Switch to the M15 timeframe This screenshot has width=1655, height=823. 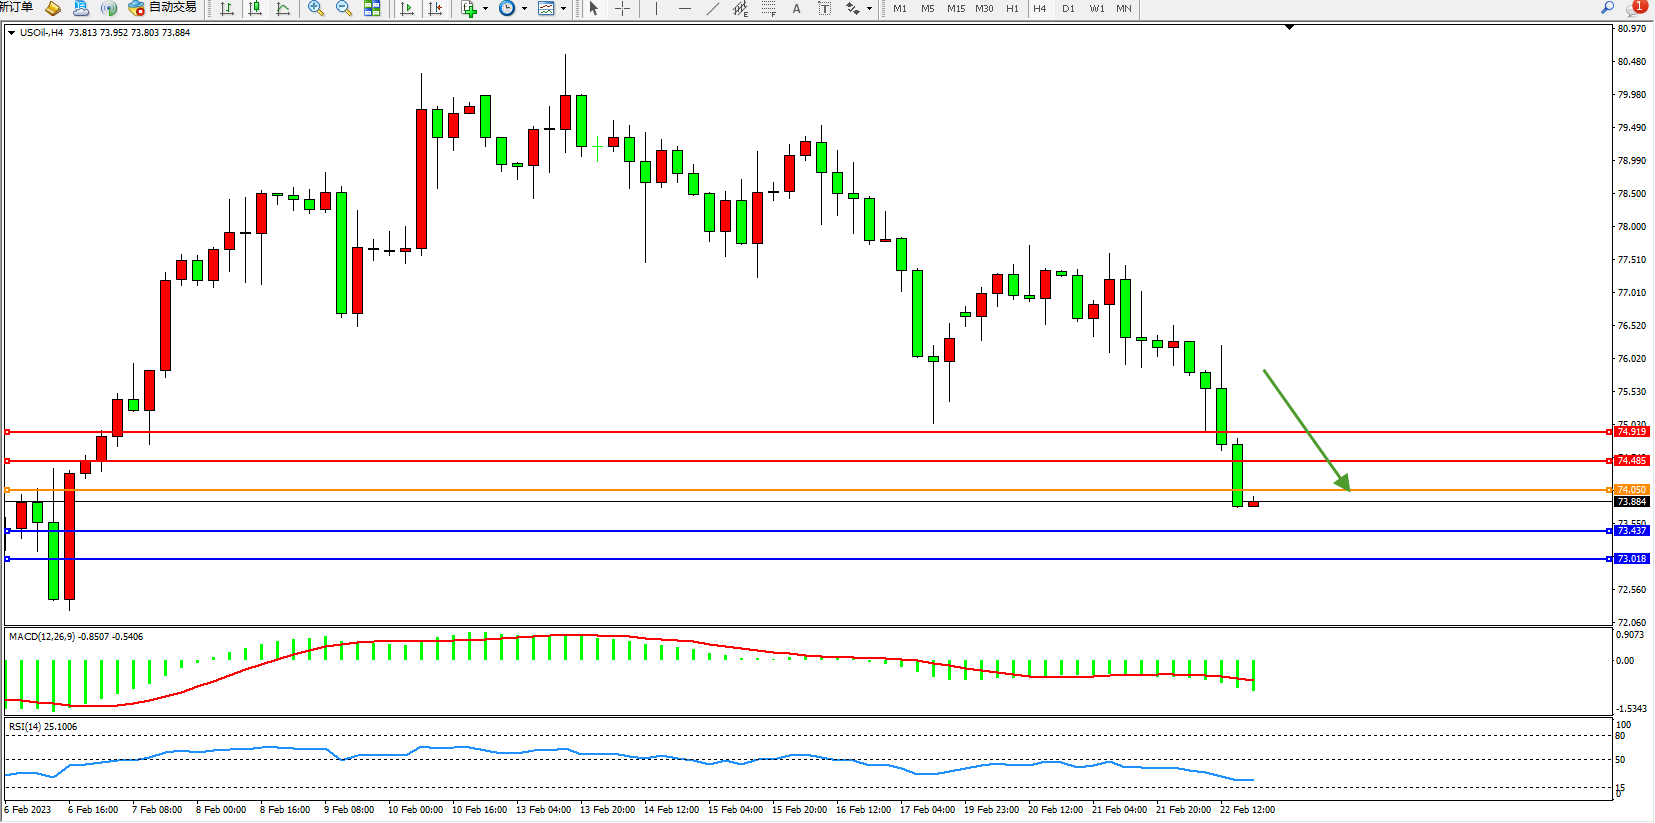coord(956,9)
